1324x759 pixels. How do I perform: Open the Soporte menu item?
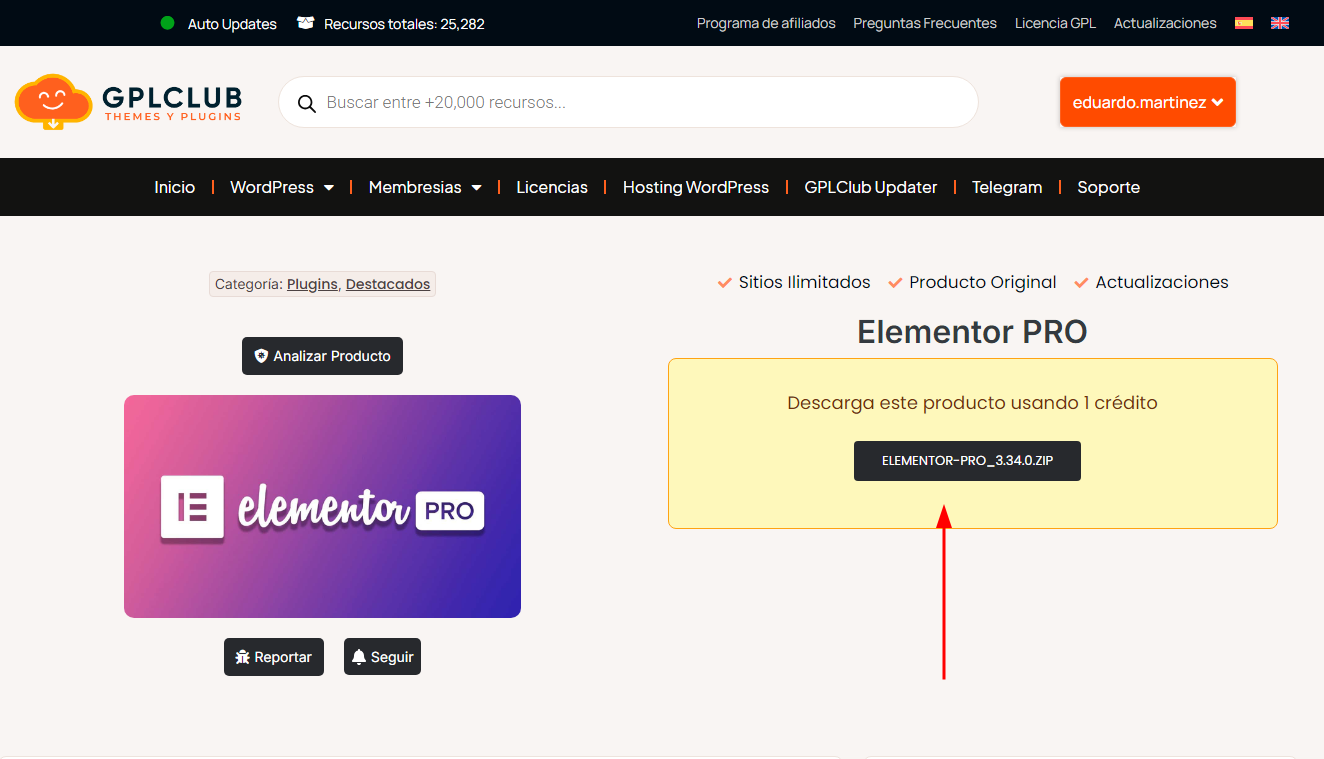pos(1109,187)
